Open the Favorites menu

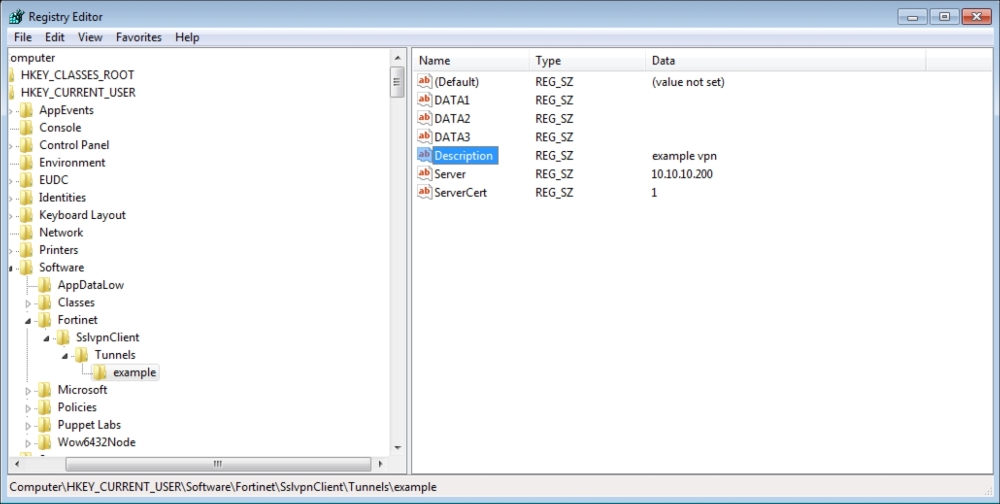pos(138,37)
